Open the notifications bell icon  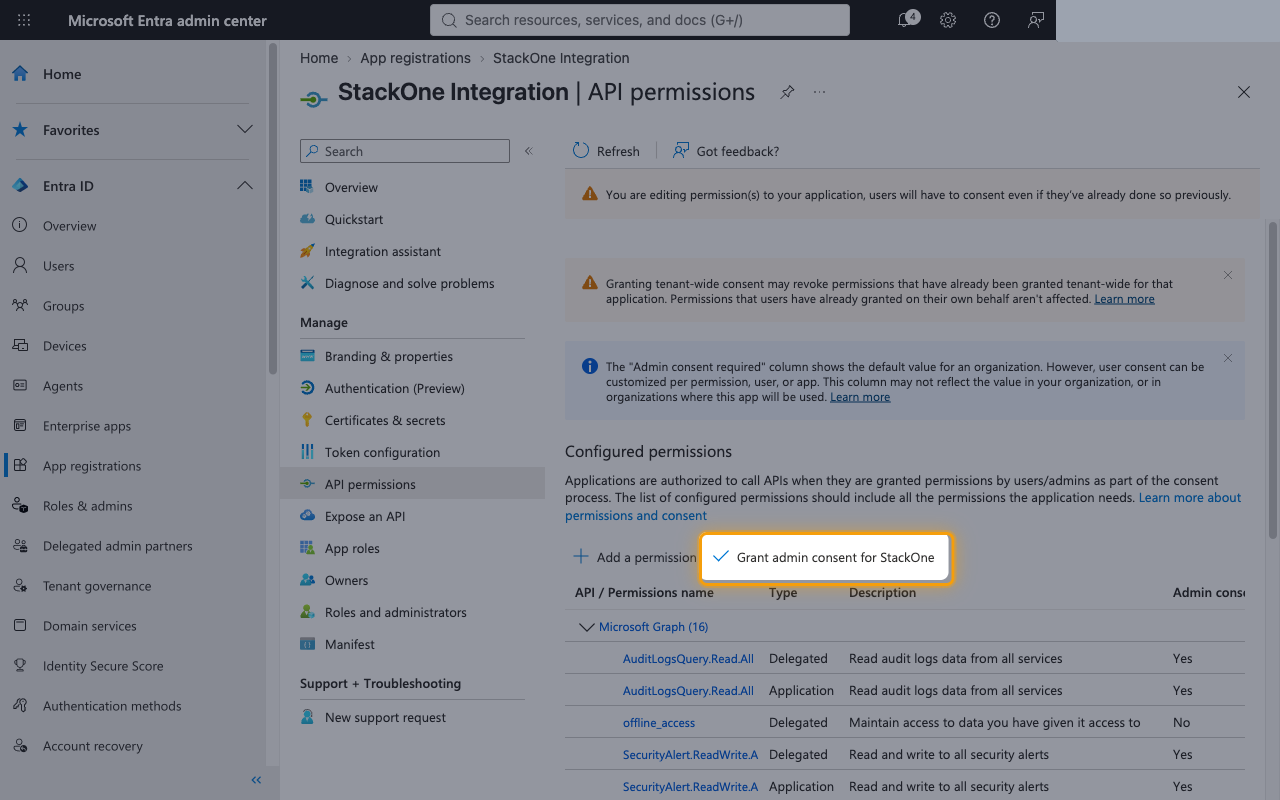pyautogui.click(x=906, y=20)
